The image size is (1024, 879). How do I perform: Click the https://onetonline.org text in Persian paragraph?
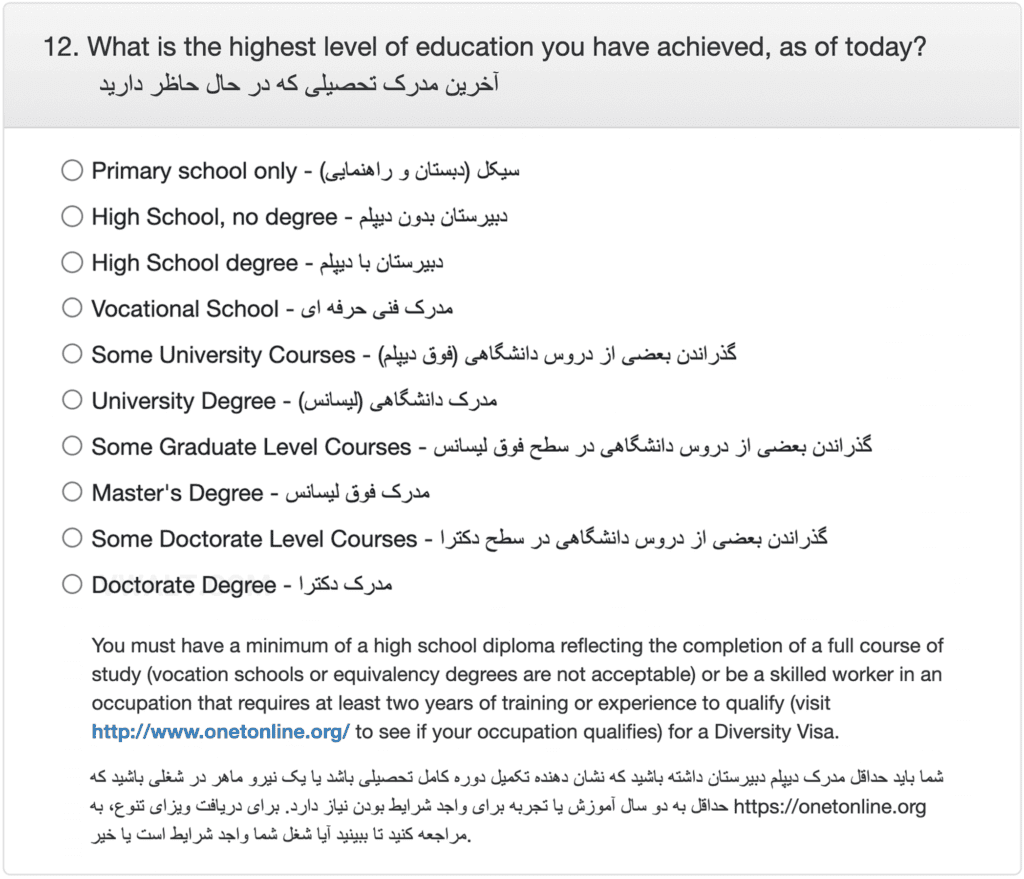click(x=829, y=807)
